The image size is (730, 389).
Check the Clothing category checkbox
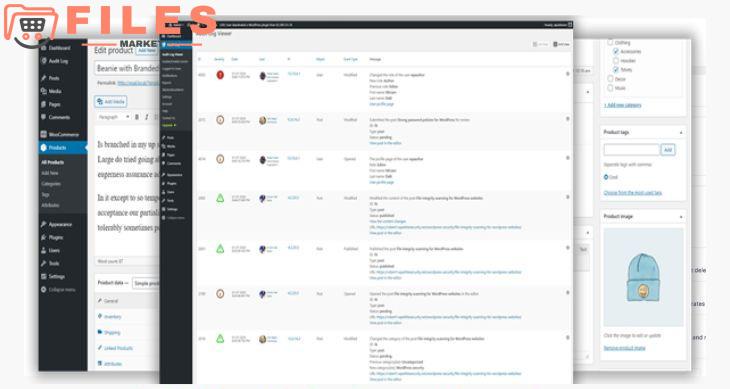click(x=610, y=42)
